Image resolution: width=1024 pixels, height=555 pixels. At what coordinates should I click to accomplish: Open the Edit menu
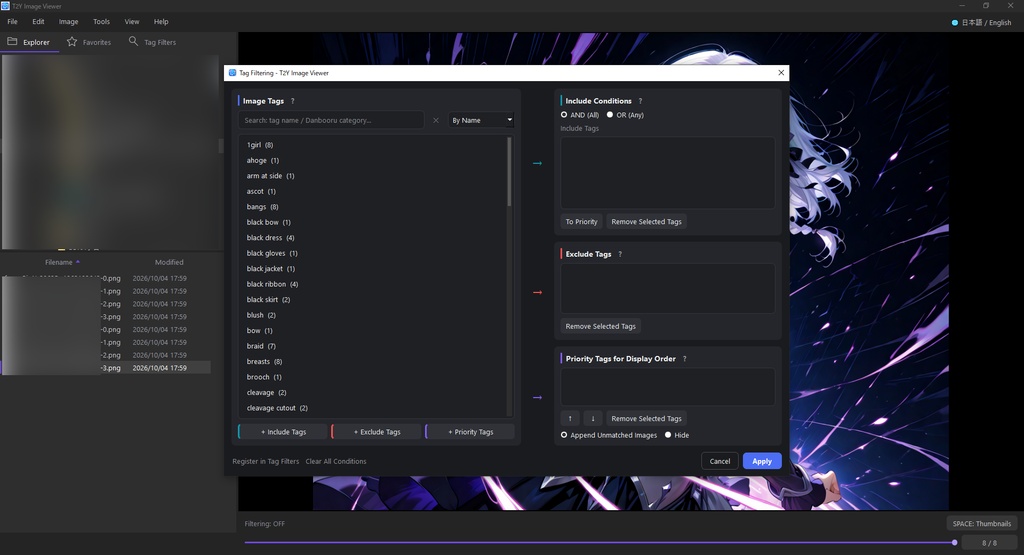click(39, 22)
